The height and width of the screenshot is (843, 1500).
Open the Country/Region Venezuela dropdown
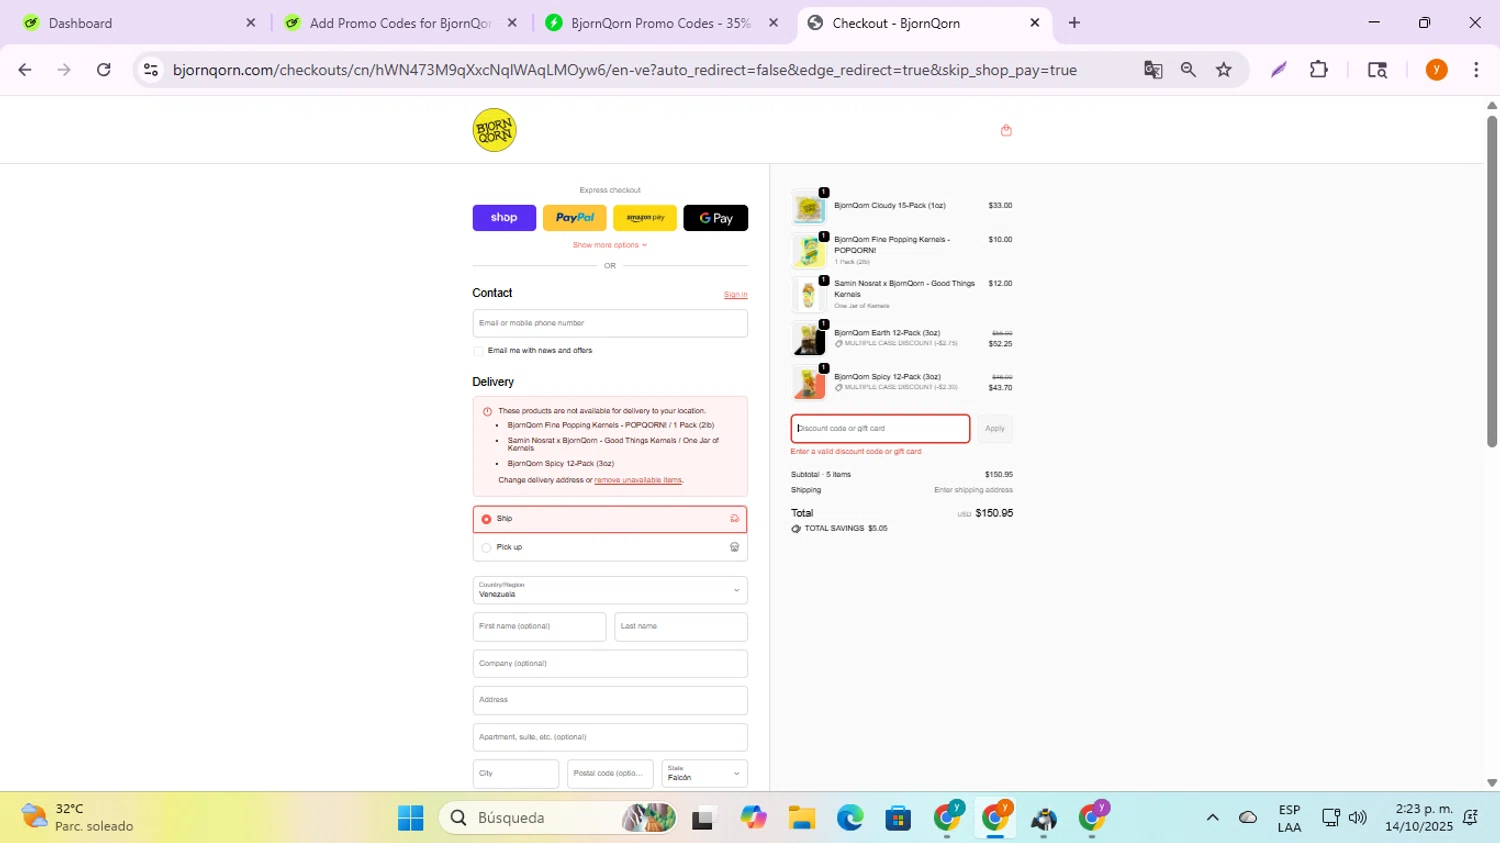tap(610, 590)
